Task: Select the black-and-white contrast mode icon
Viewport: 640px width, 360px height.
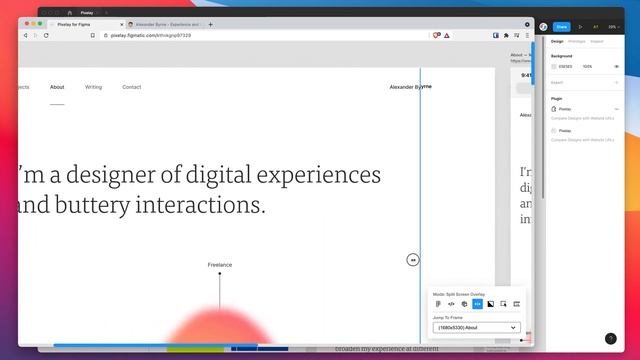Action: [491, 304]
